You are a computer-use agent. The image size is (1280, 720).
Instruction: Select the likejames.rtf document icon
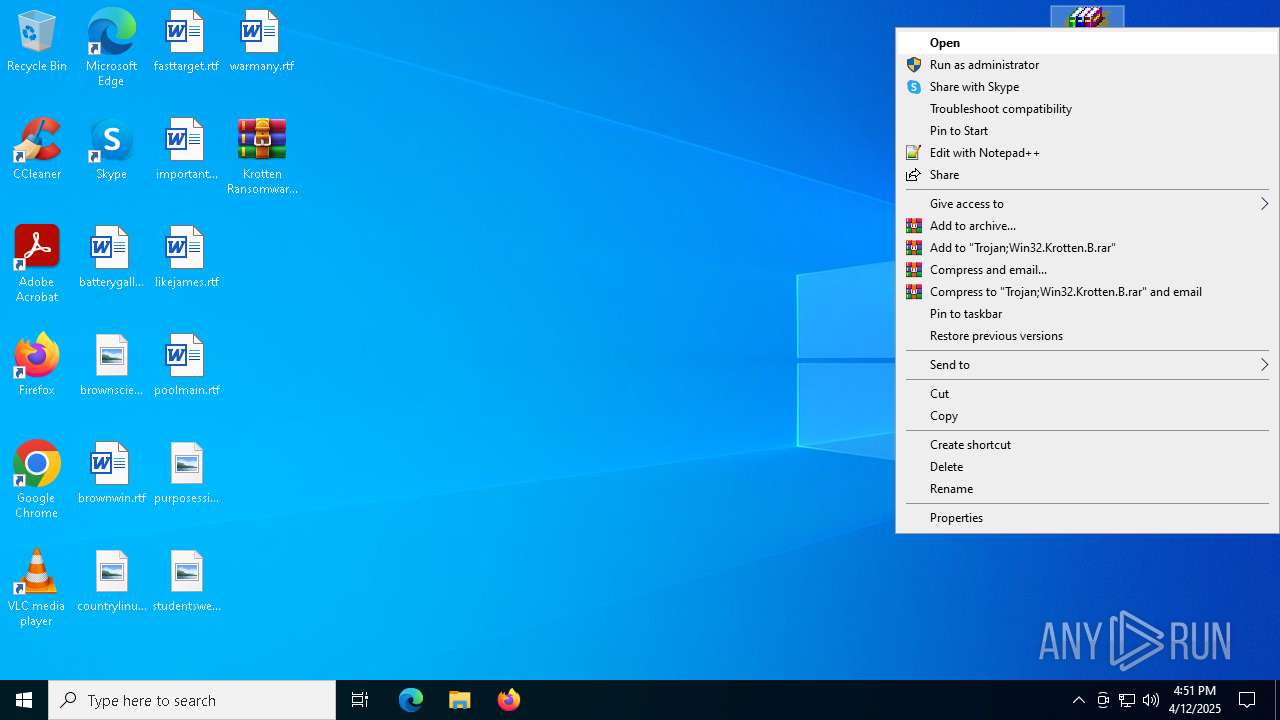click(186, 257)
